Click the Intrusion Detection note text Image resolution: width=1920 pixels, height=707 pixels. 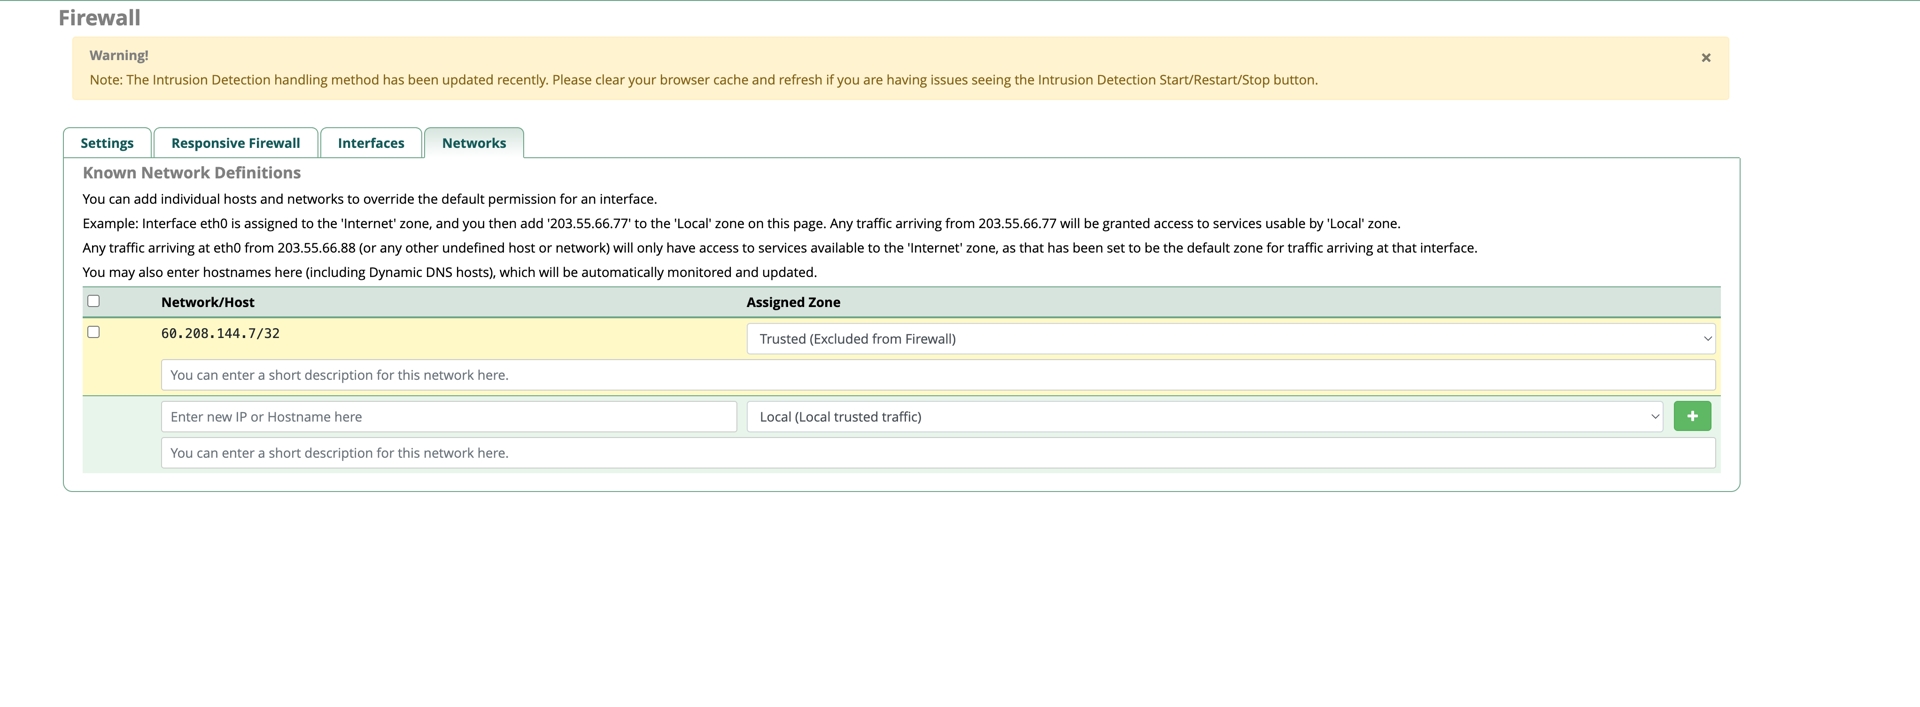pos(703,80)
